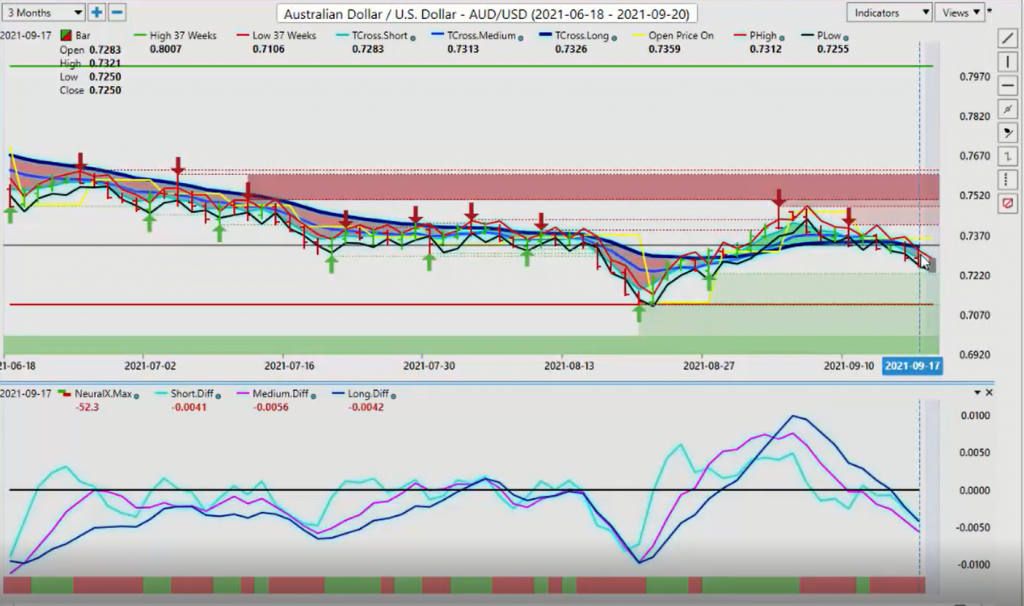This screenshot has width=1024, height=606.
Task: Click the PHigh value 0.7312
Action: pos(765,49)
